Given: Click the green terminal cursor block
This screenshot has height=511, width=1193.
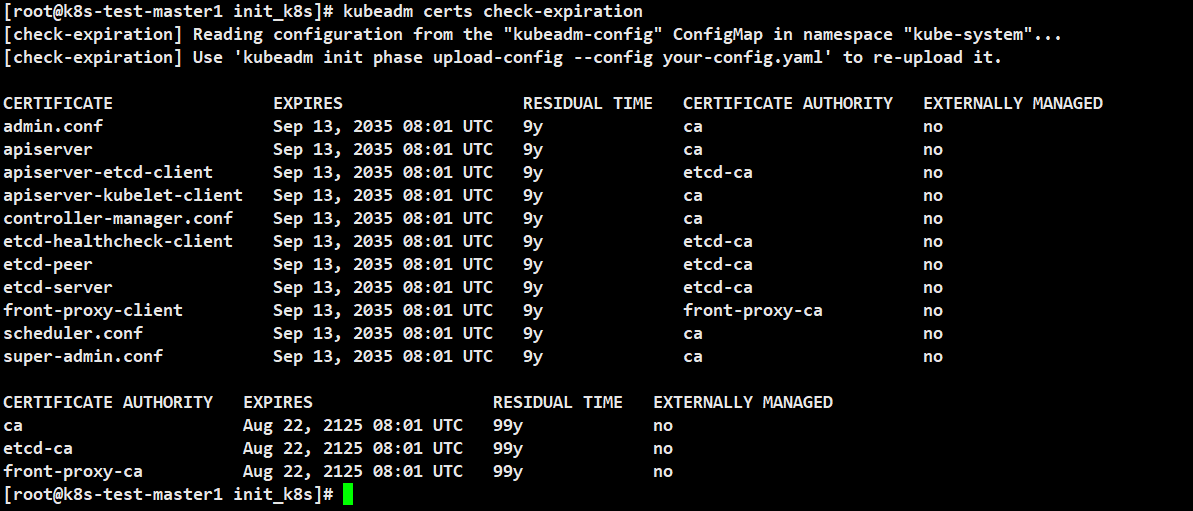Looking at the screenshot, I should click(348, 494).
